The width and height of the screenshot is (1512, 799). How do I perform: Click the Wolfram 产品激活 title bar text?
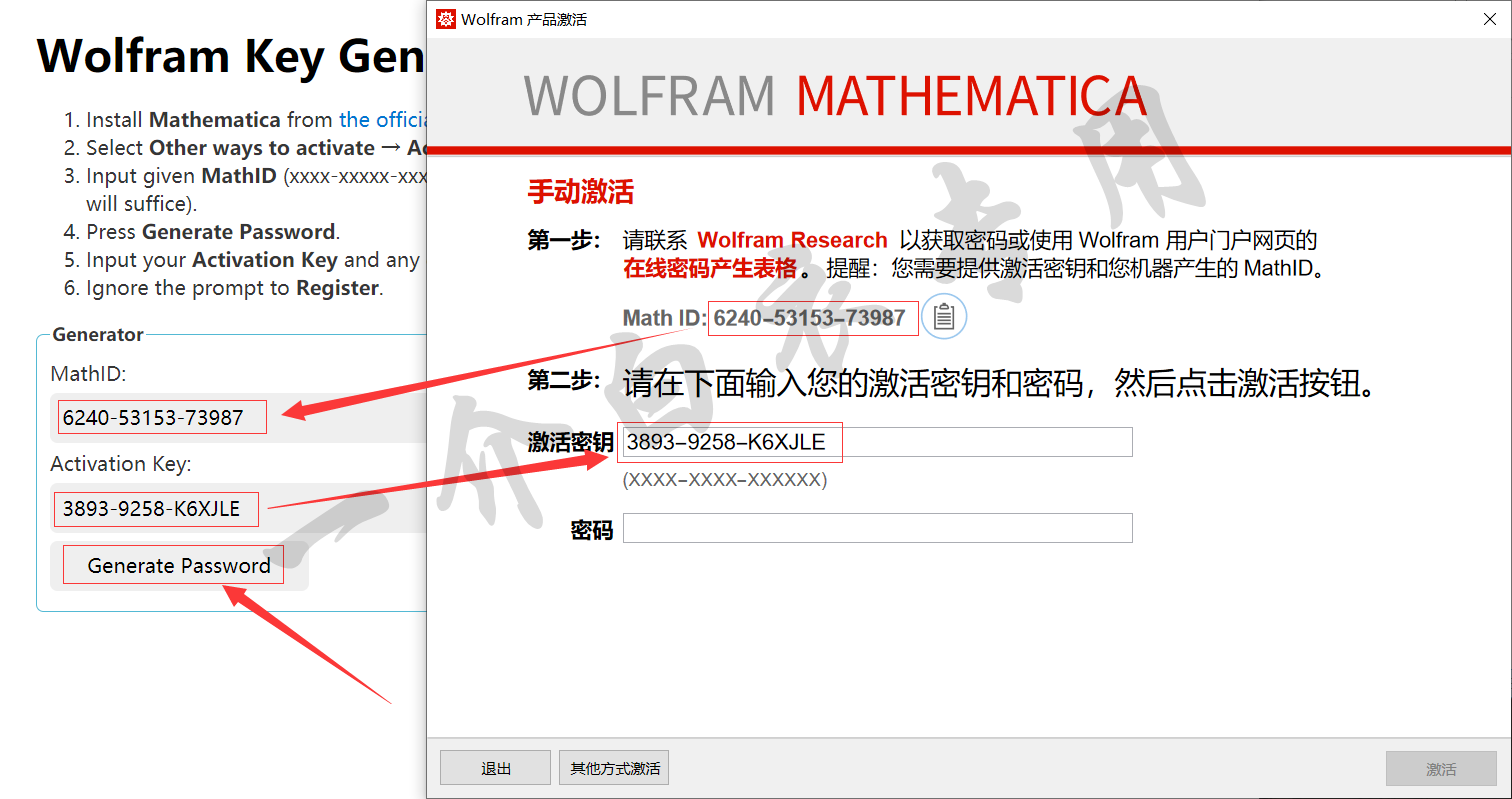click(524, 19)
